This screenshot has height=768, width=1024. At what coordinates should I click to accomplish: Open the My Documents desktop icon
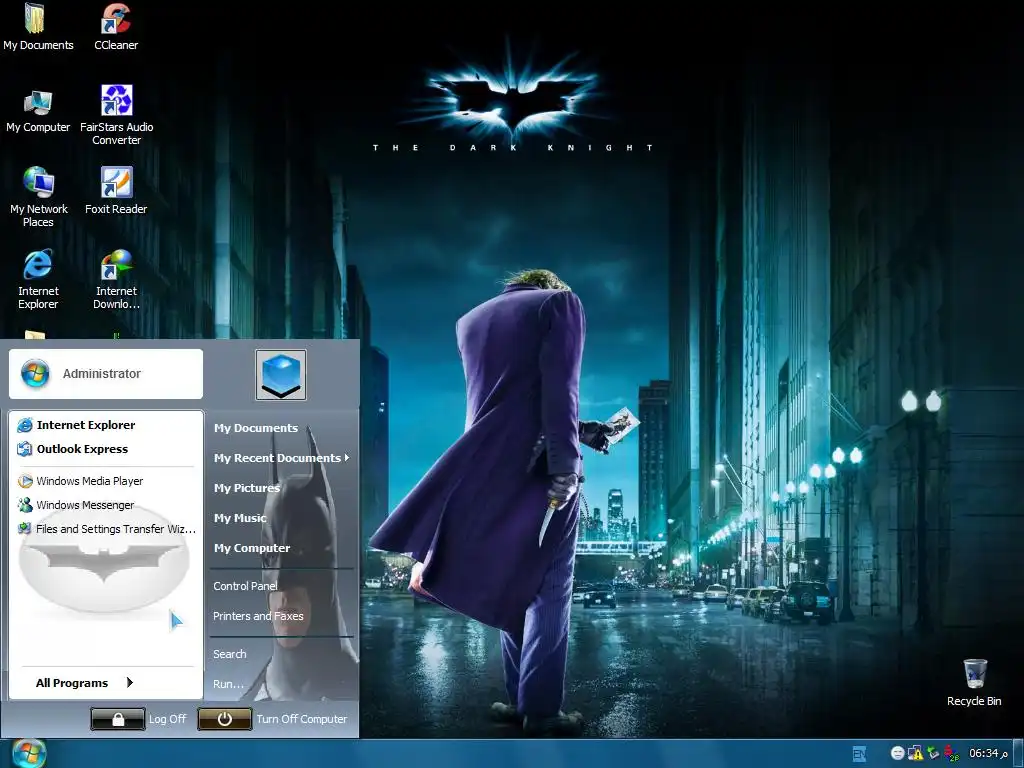[38, 27]
